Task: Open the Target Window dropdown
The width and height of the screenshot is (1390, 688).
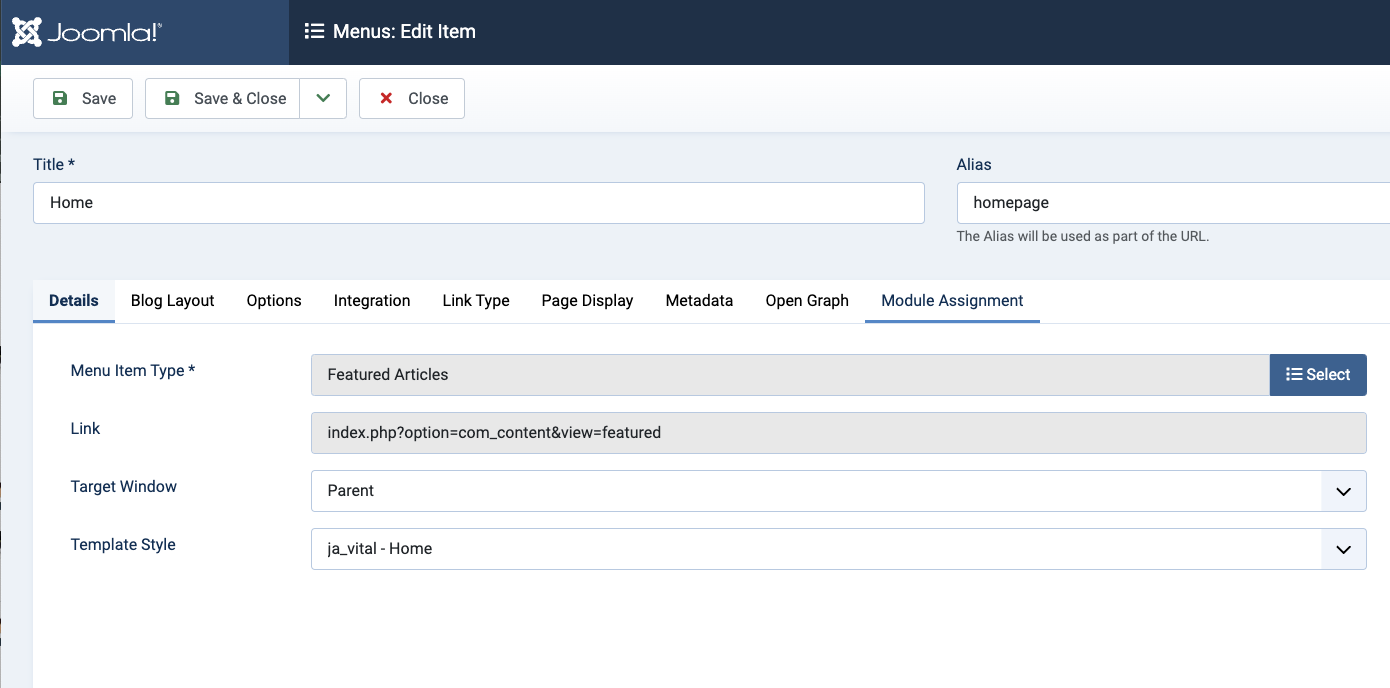Action: (838, 491)
